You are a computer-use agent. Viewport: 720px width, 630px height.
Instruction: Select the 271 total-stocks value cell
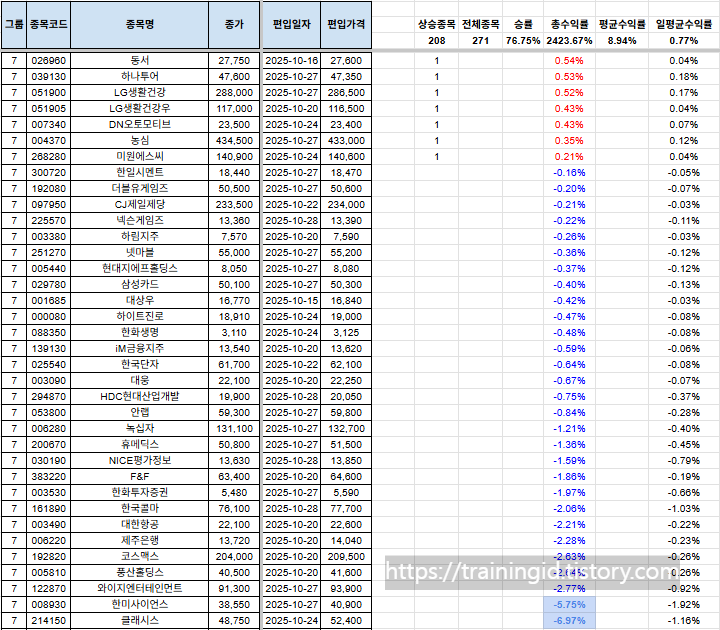pos(480,41)
